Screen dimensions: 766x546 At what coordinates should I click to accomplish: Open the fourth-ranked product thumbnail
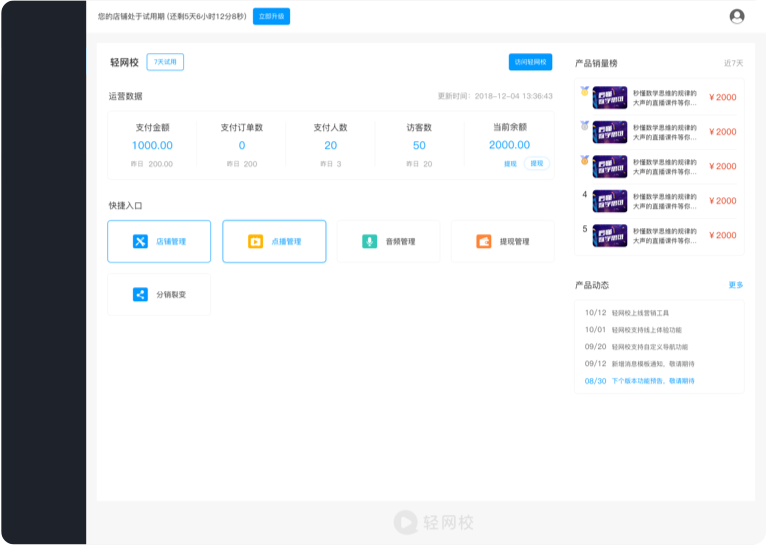coord(610,201)
